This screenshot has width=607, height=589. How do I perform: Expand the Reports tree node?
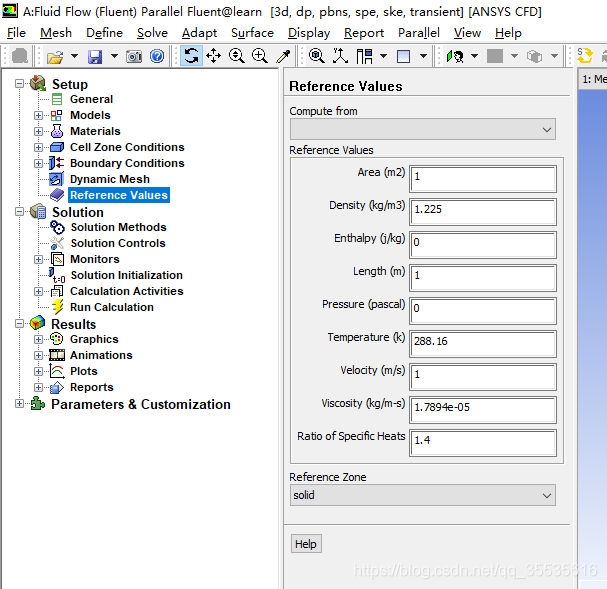pos(38,387)
